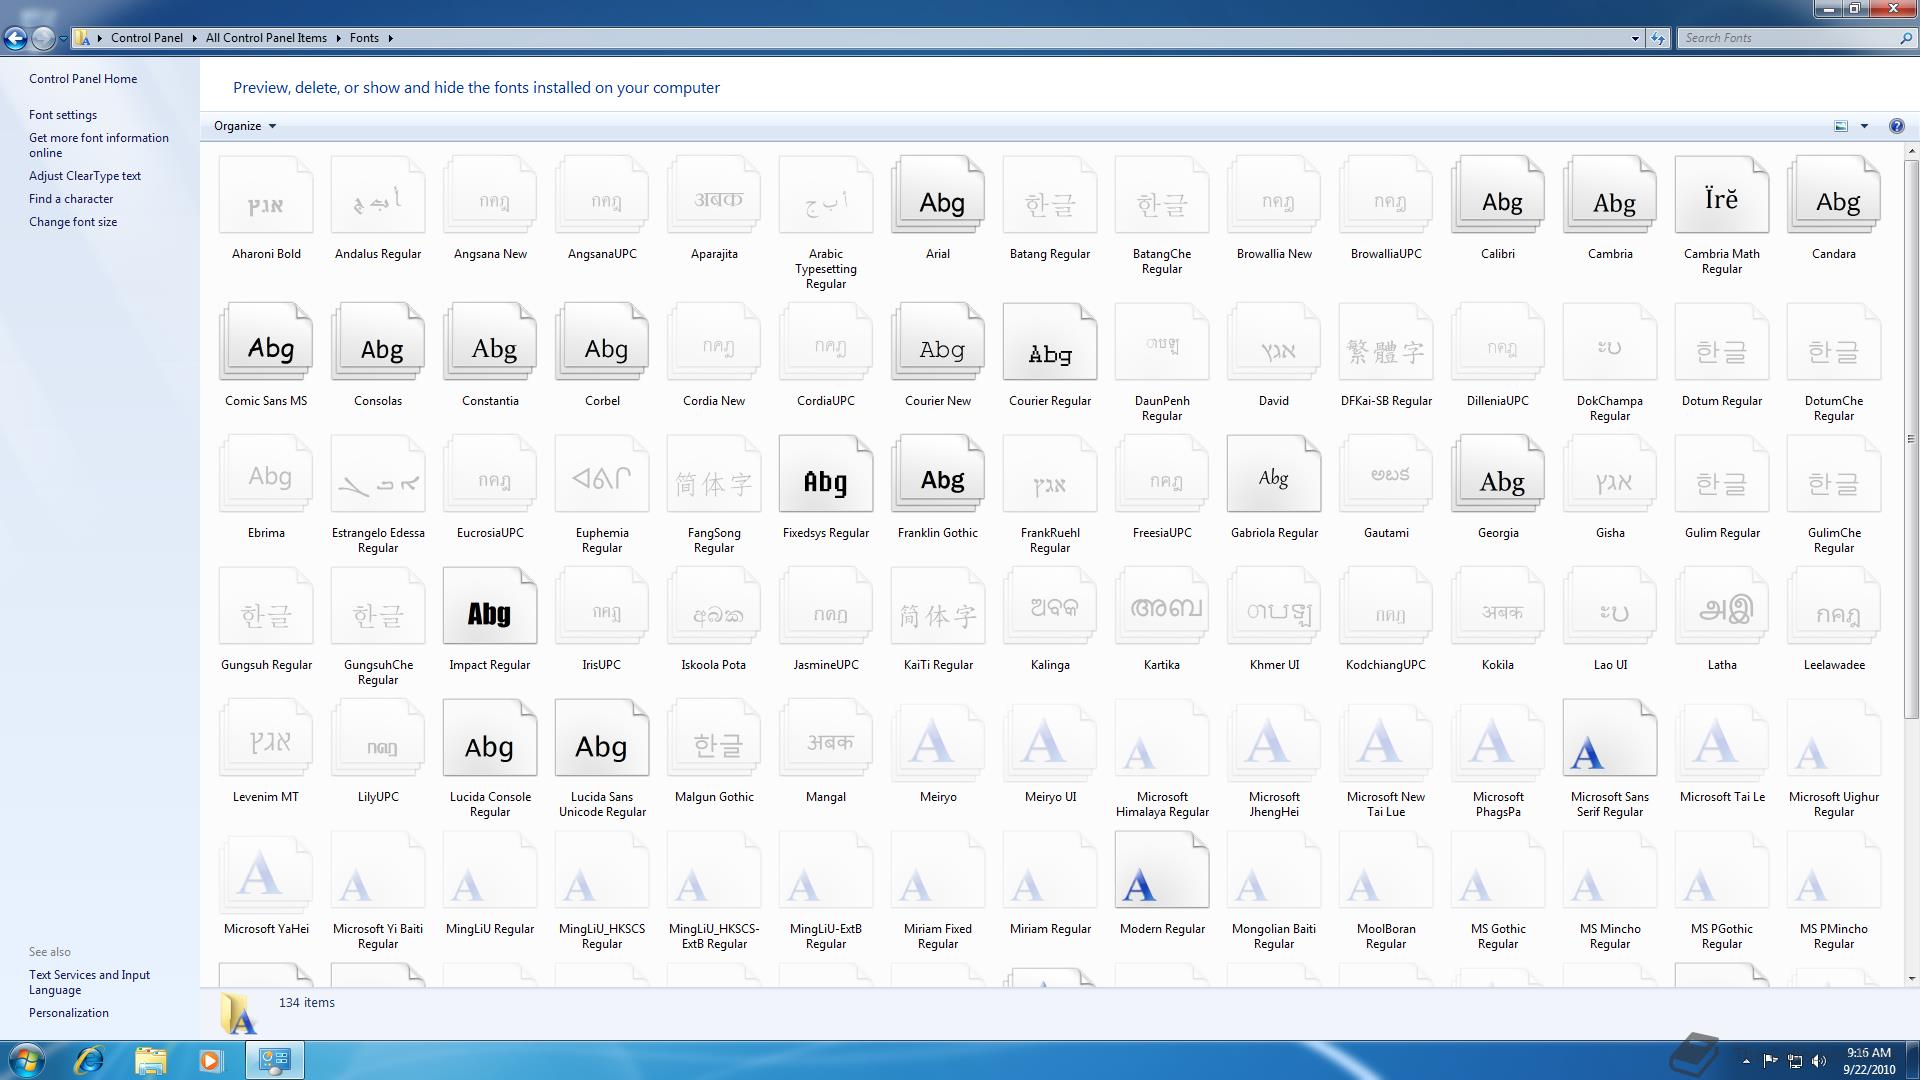
Task: Click the Search Fonts input field
Action: [1796, 38]
